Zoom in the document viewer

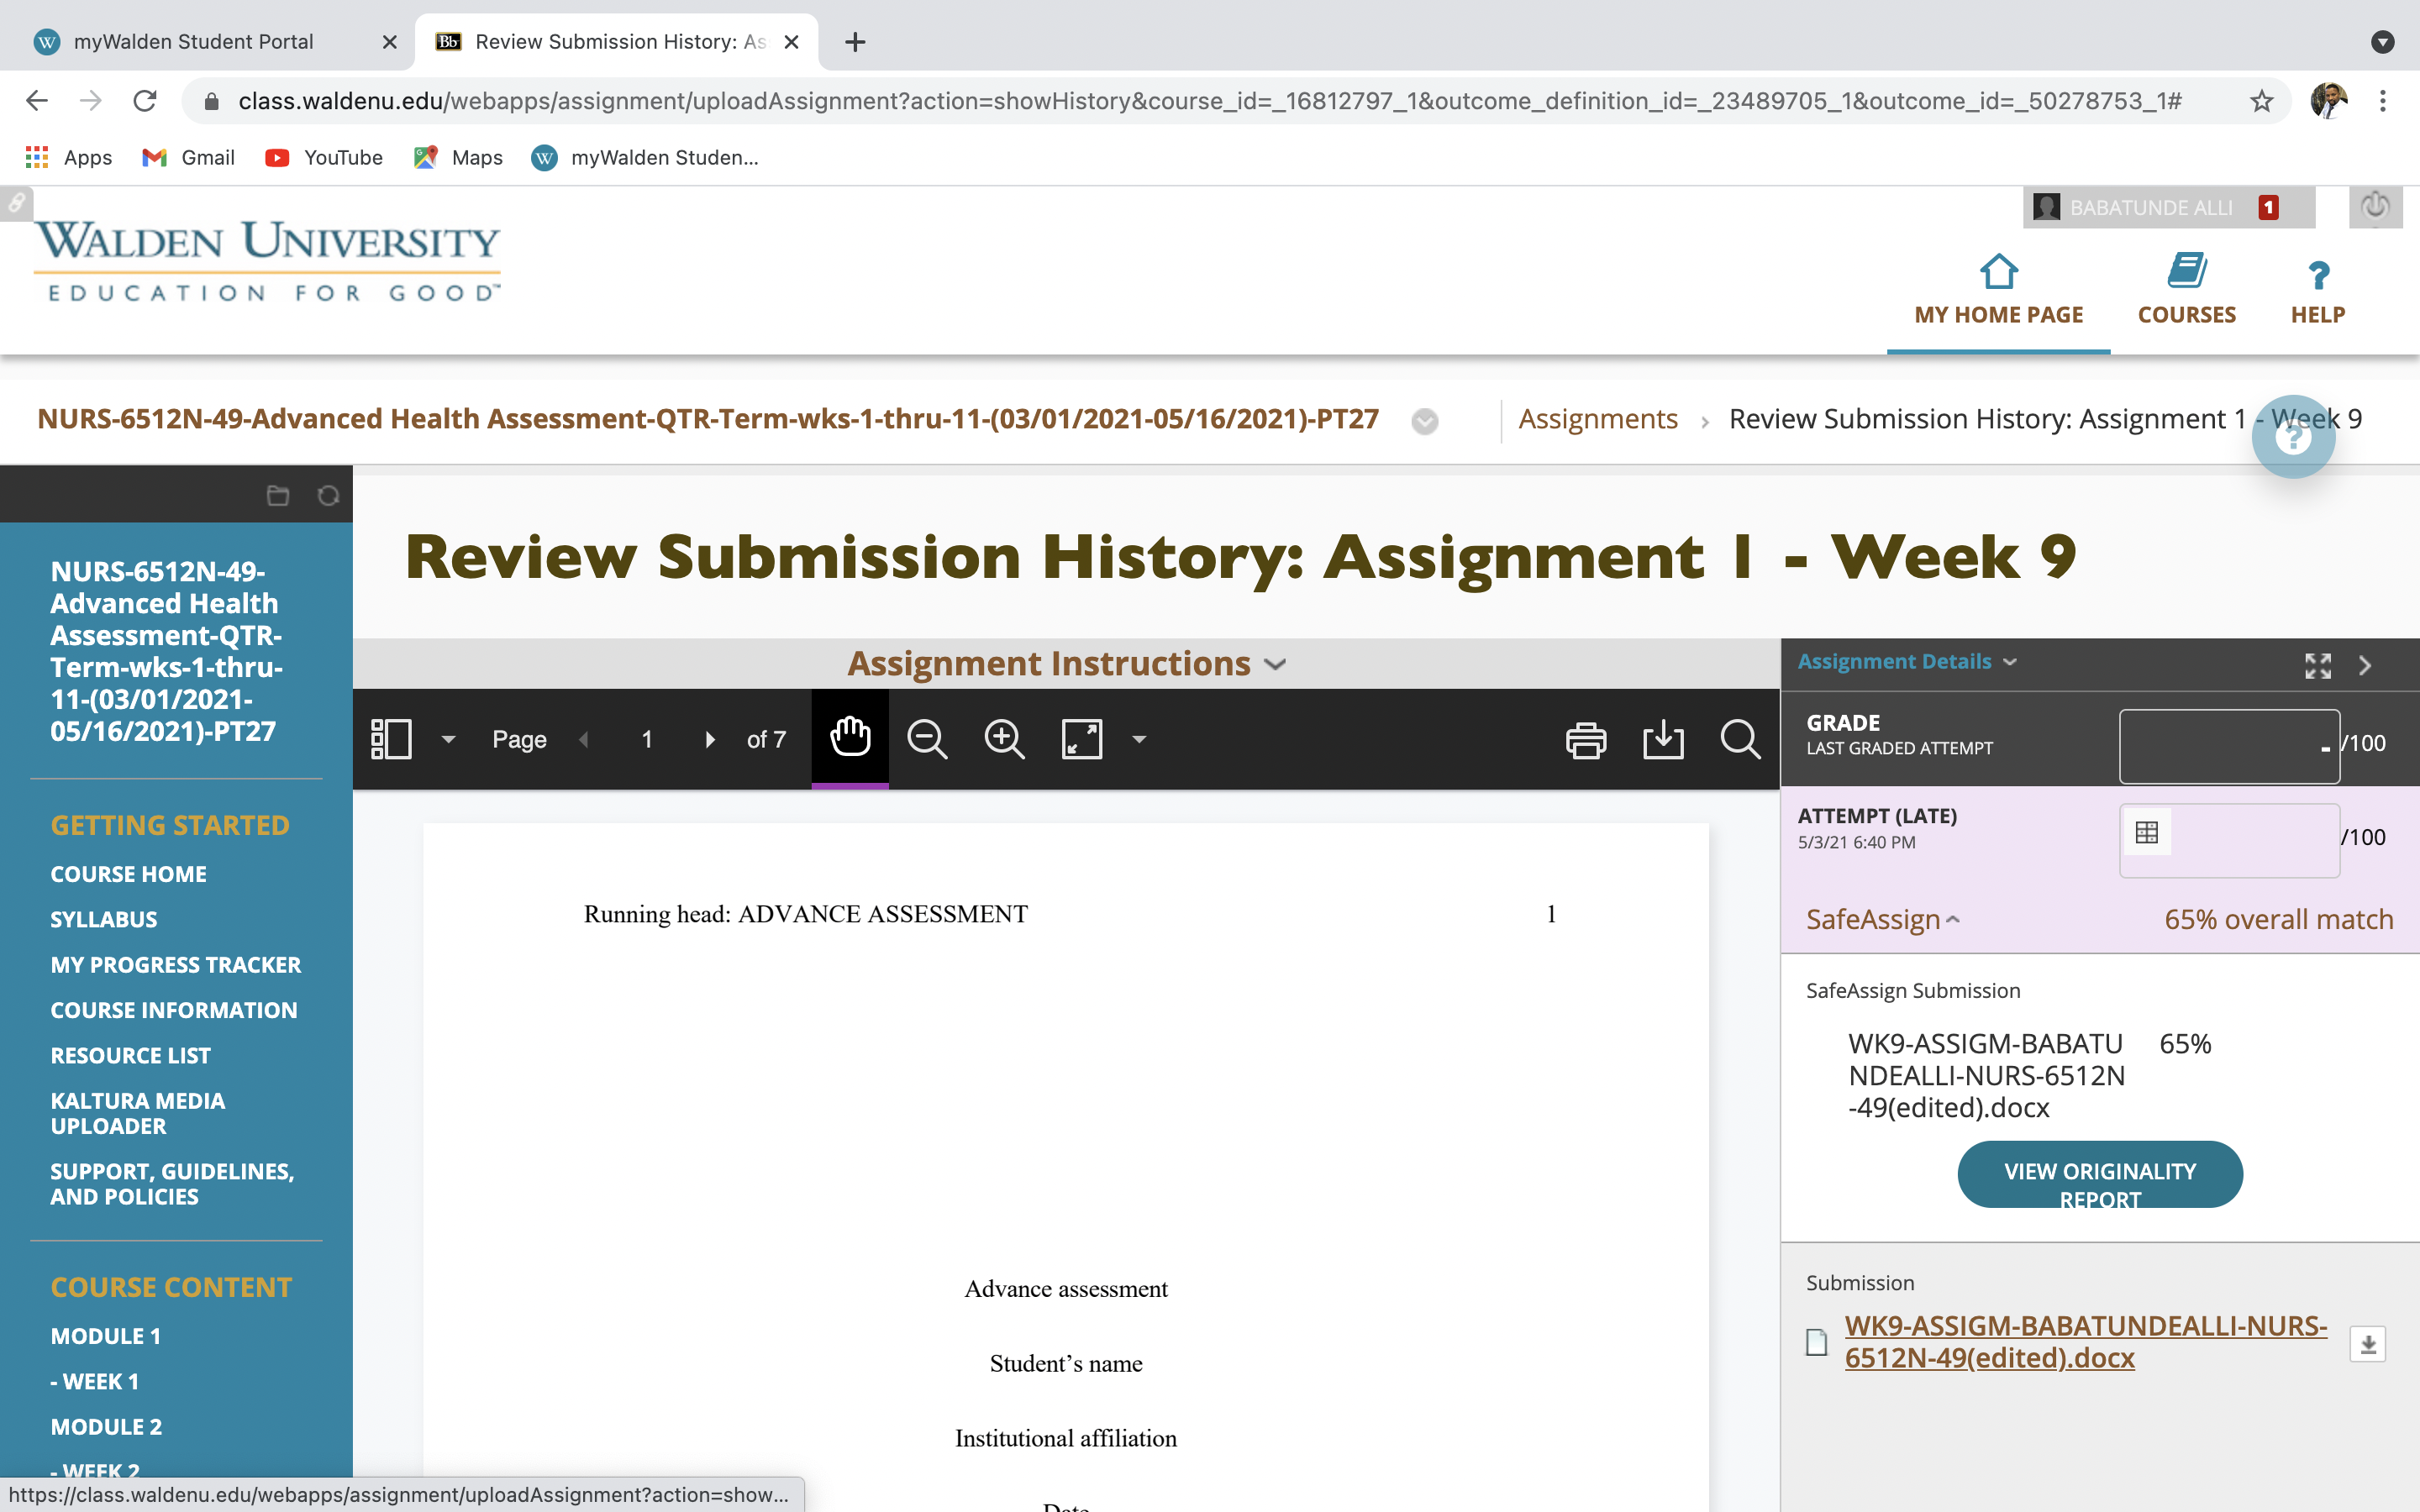[x=1004, y=739]
